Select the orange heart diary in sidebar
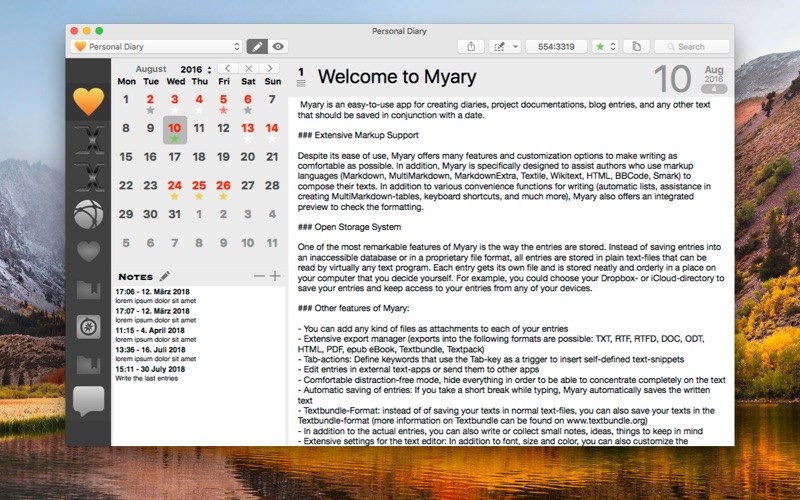Image resolution: width=800 pixels, height=500 pixels. click(x=89, y=103)
